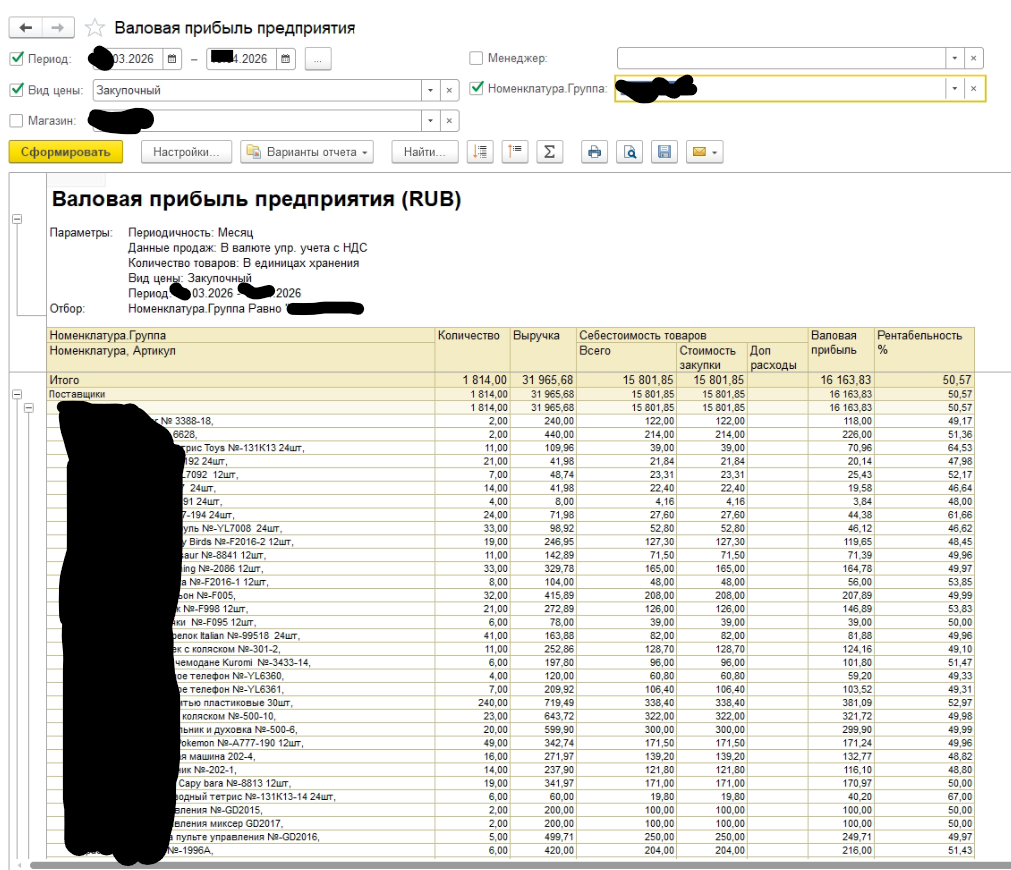Collapse all groups toolbar icon

coord(514,152)
